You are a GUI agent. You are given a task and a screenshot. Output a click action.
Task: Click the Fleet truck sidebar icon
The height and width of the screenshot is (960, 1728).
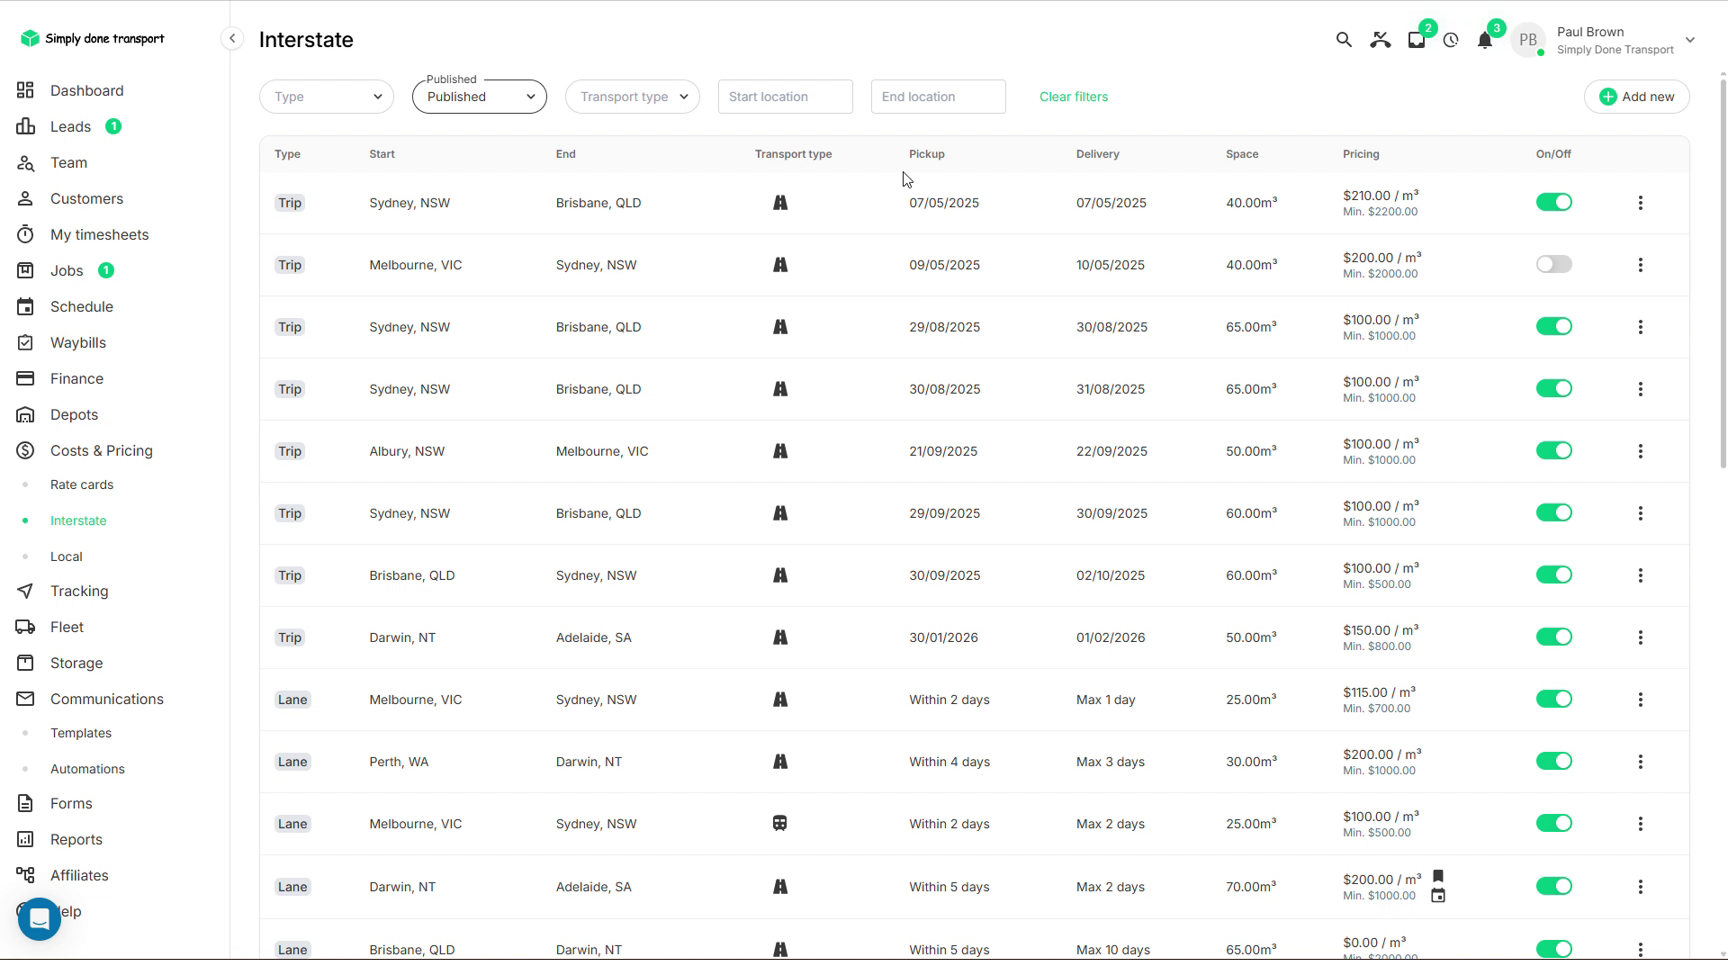click(x=25, y=627)
